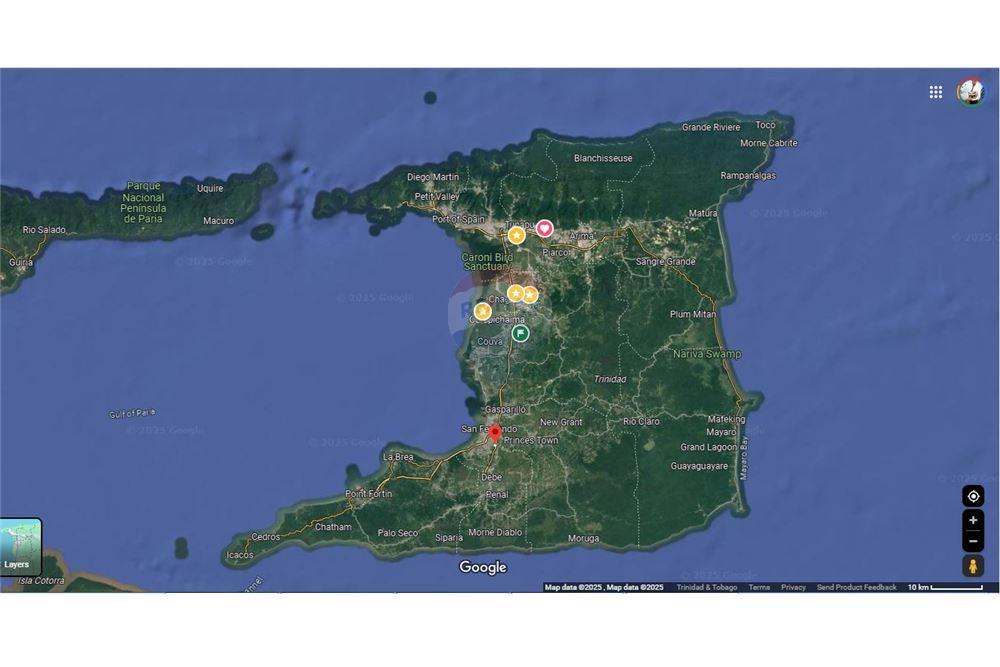
Task: Select the star marker near Carlsen Field
Action: pos(530,295)
